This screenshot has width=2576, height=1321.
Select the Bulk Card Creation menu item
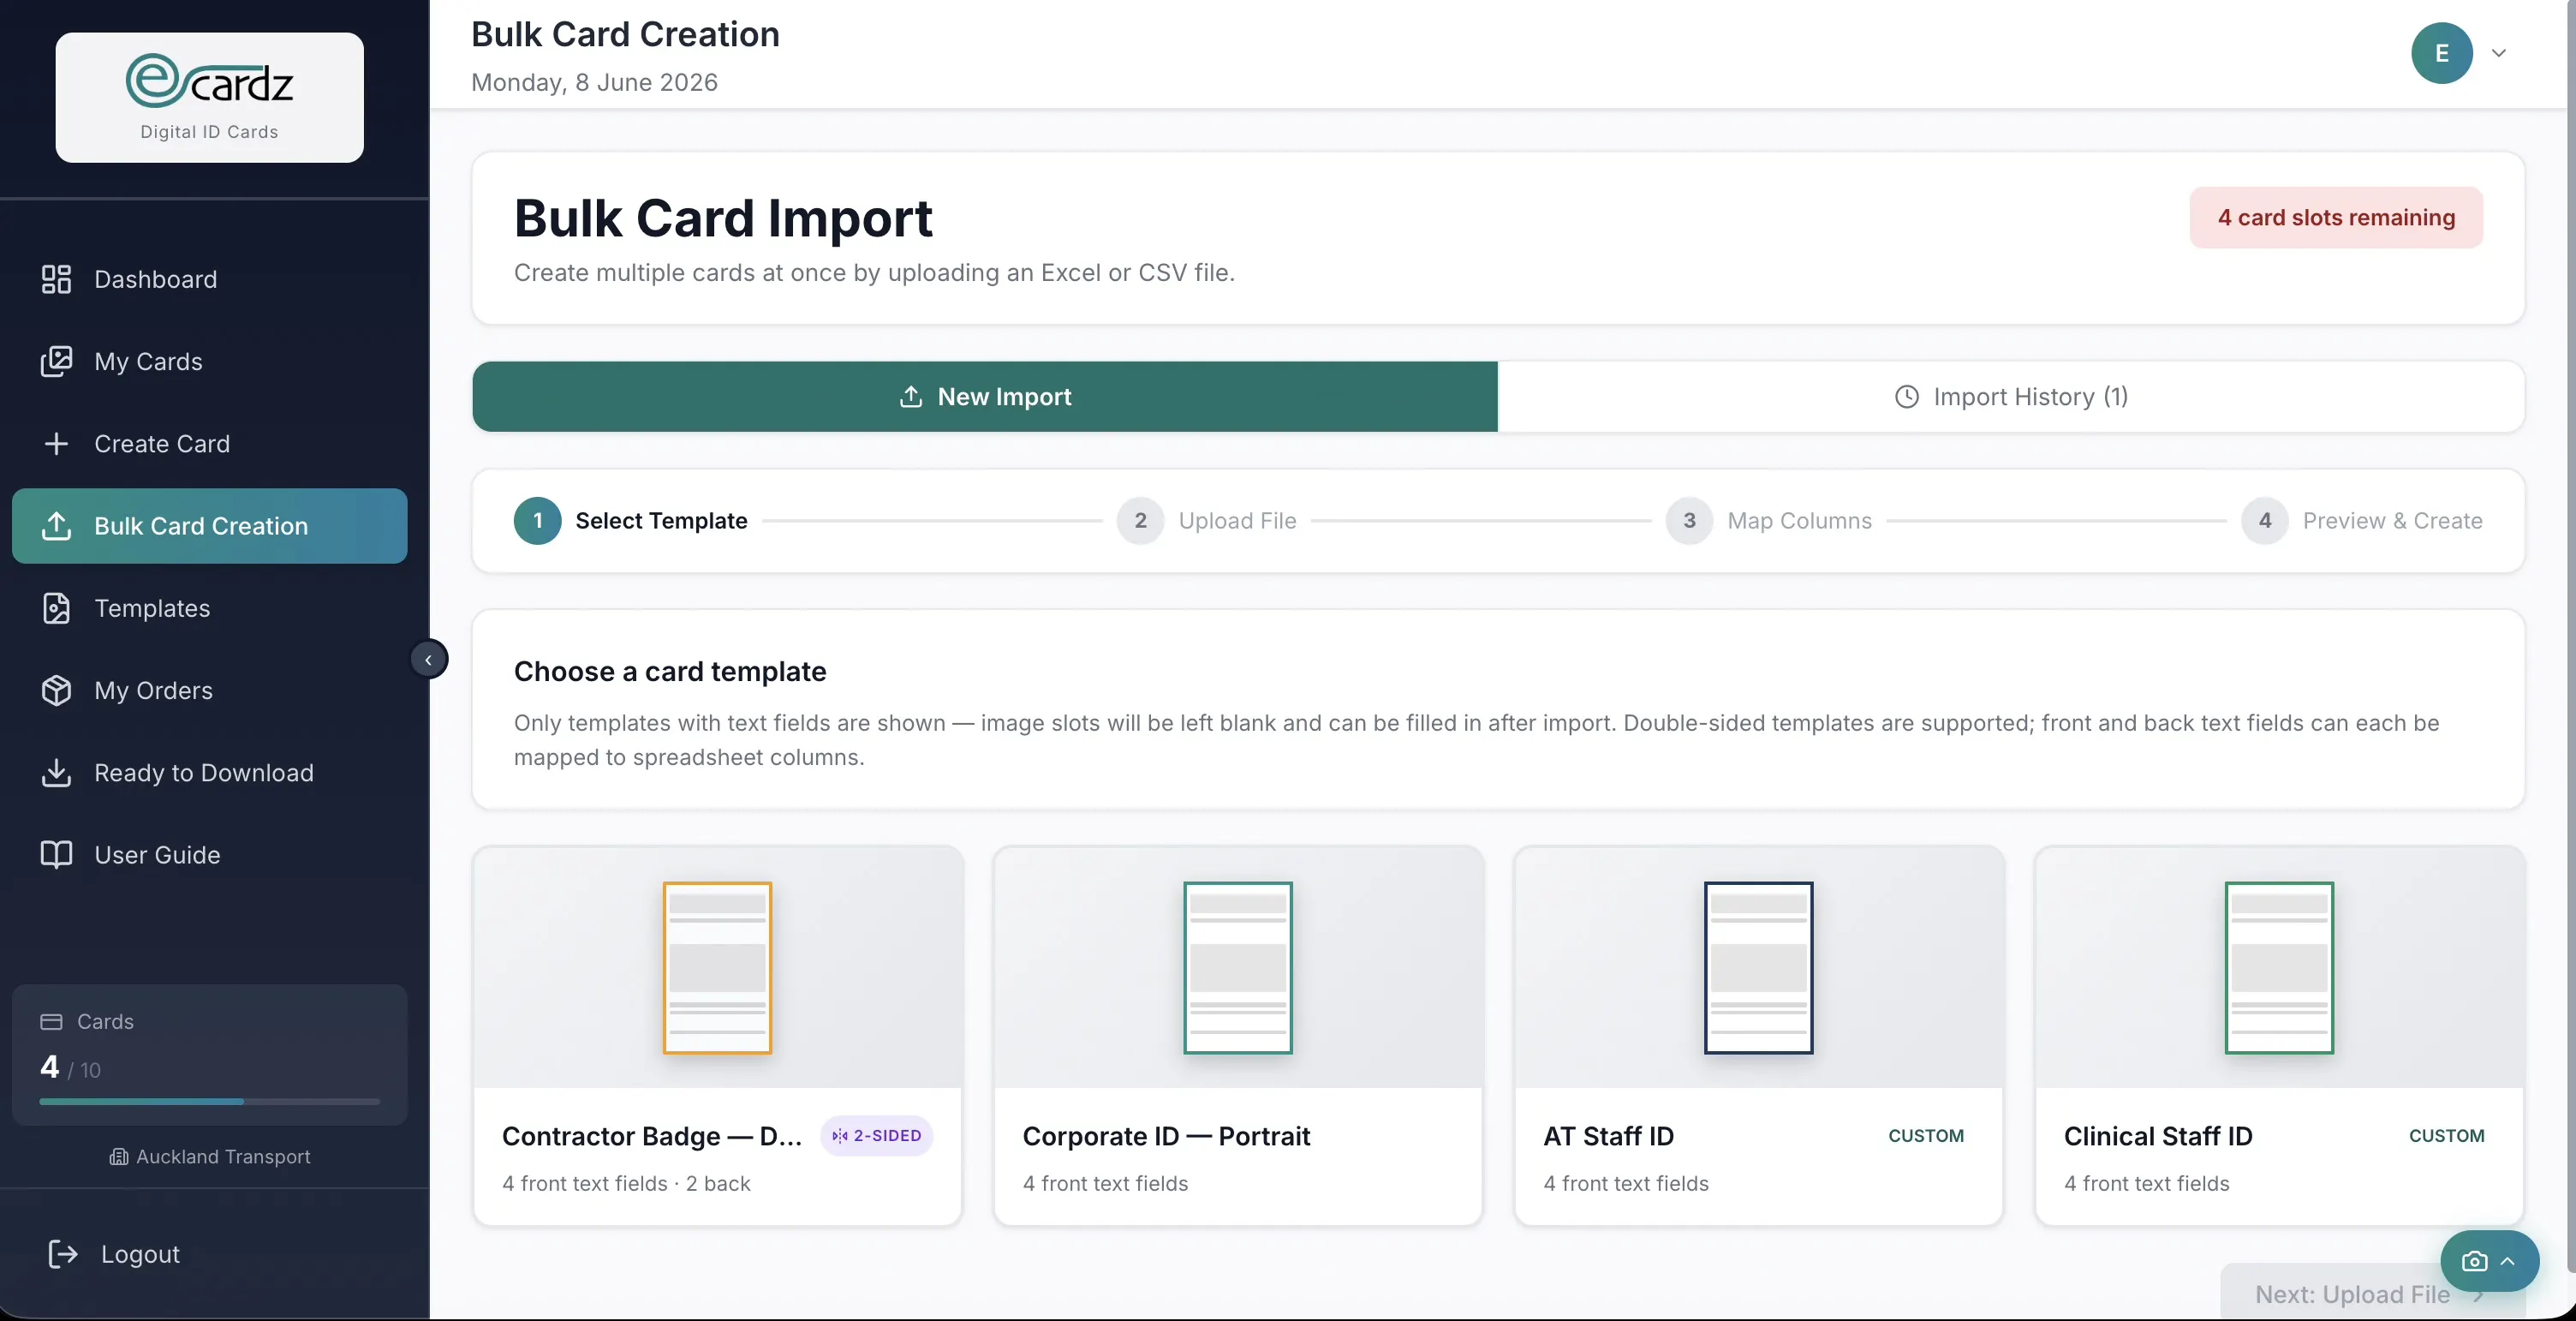[x=210, y=526]
